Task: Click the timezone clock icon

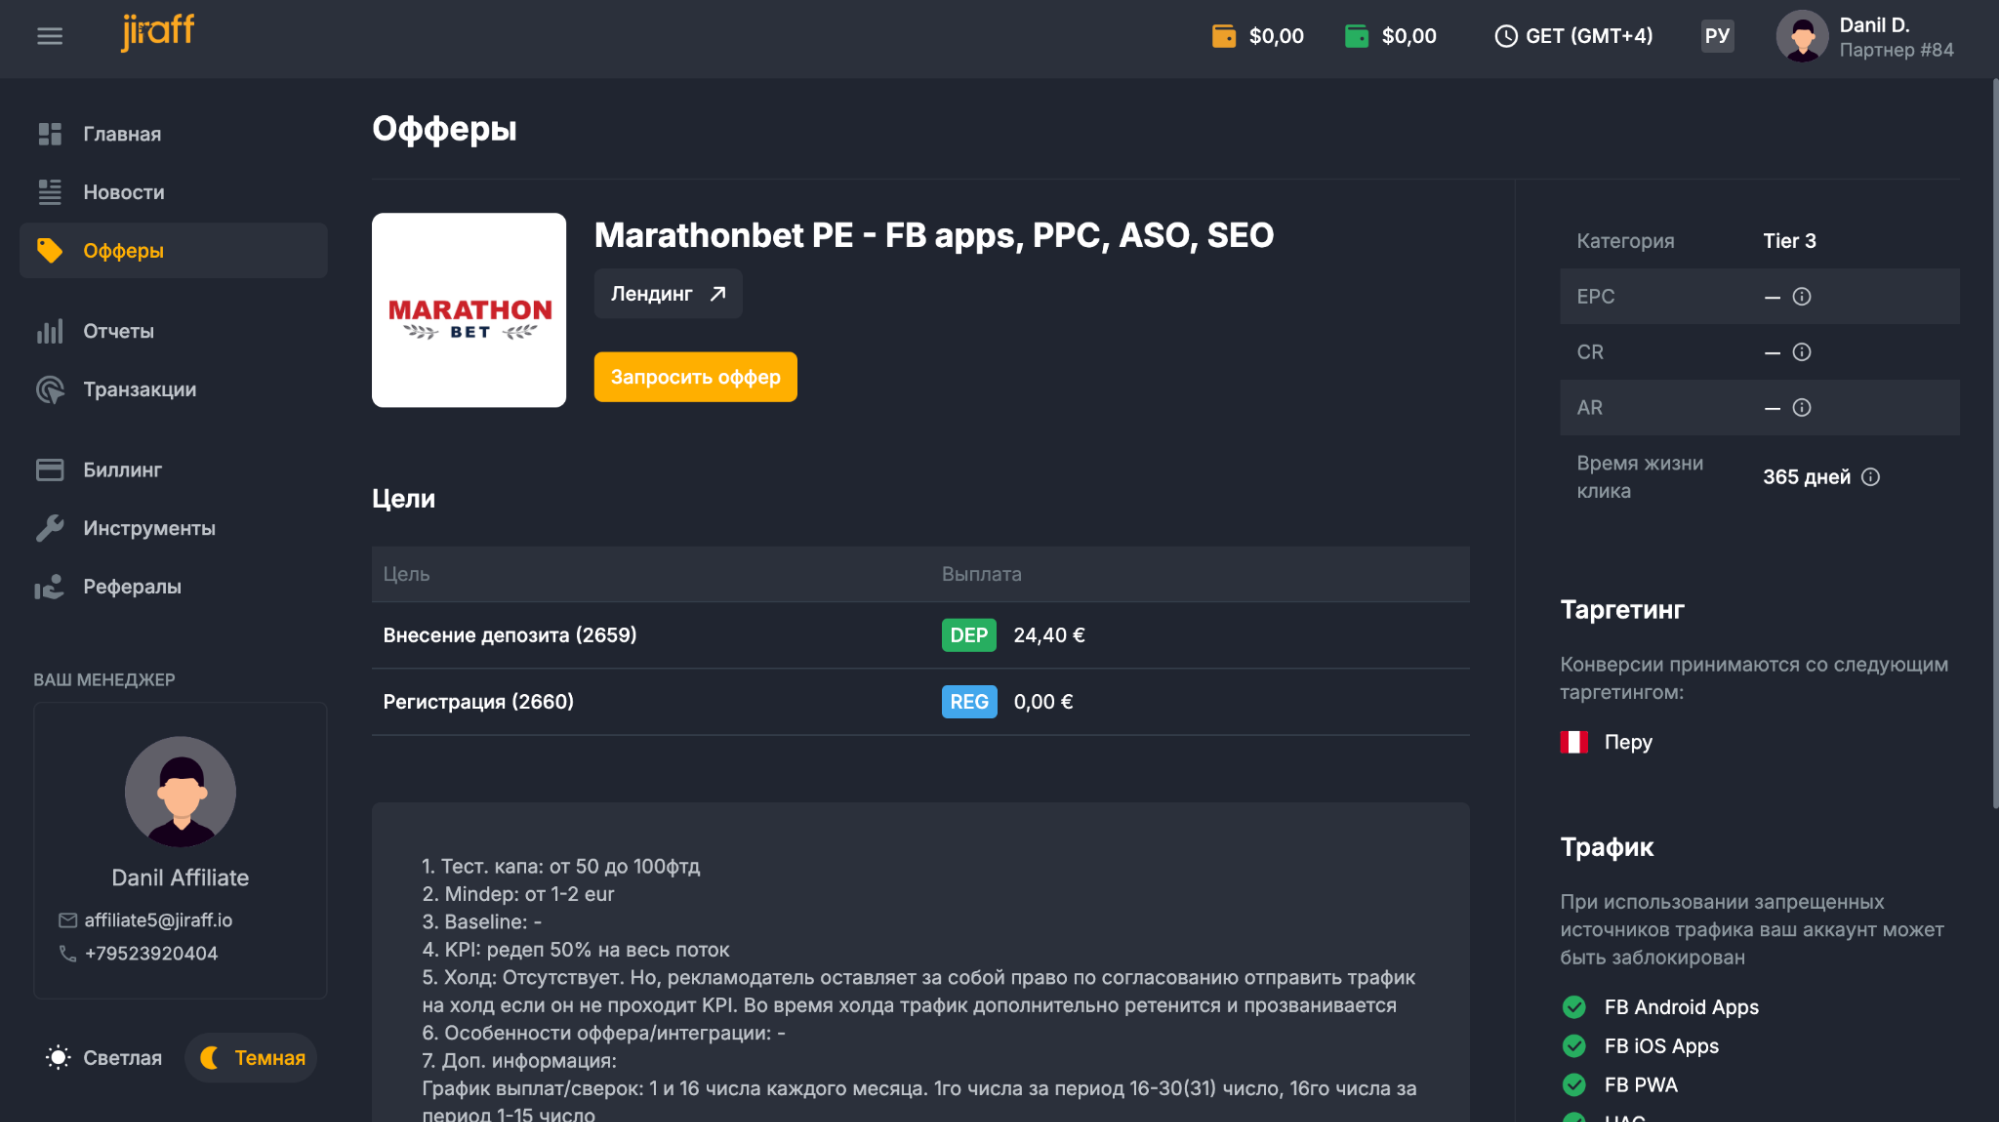Action: point(1506,36)
